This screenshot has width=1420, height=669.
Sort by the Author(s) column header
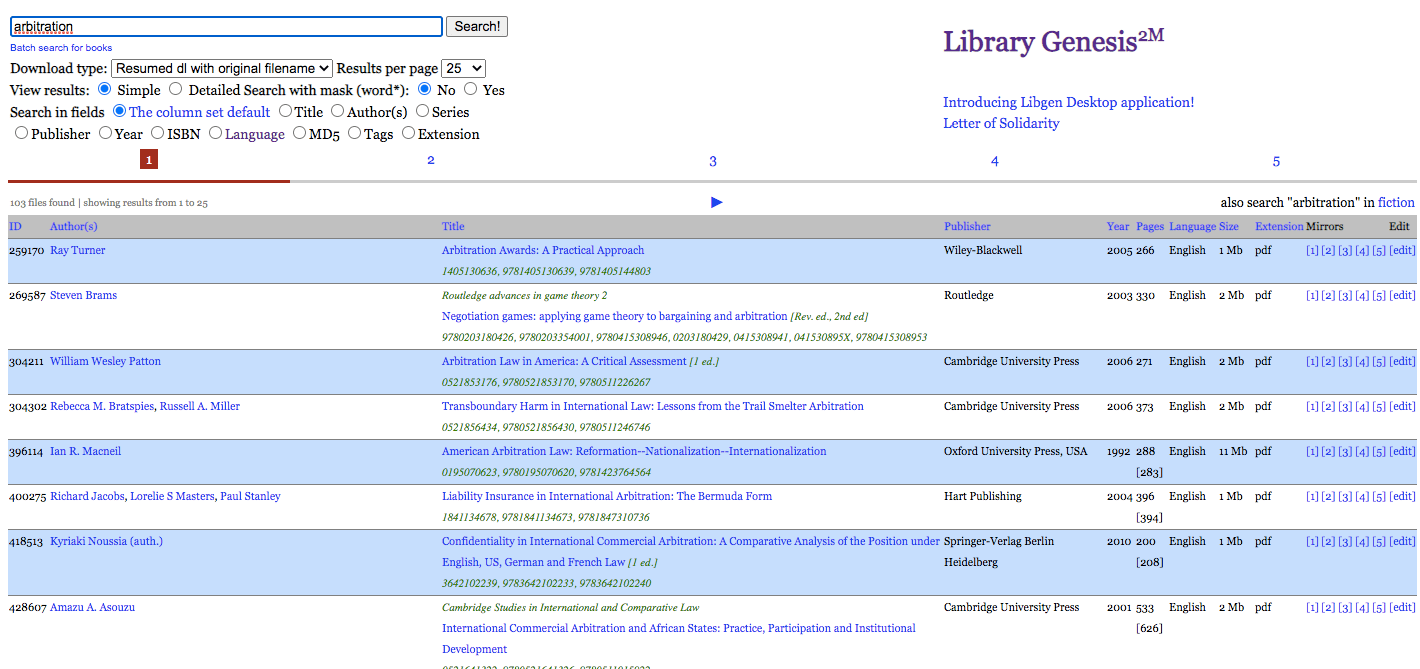pos(74,226)
